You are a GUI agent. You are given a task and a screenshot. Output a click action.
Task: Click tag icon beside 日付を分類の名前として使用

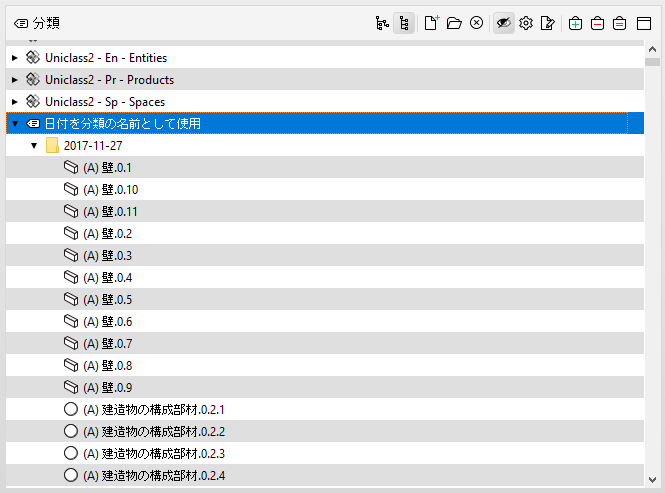[x=33, y=123]
